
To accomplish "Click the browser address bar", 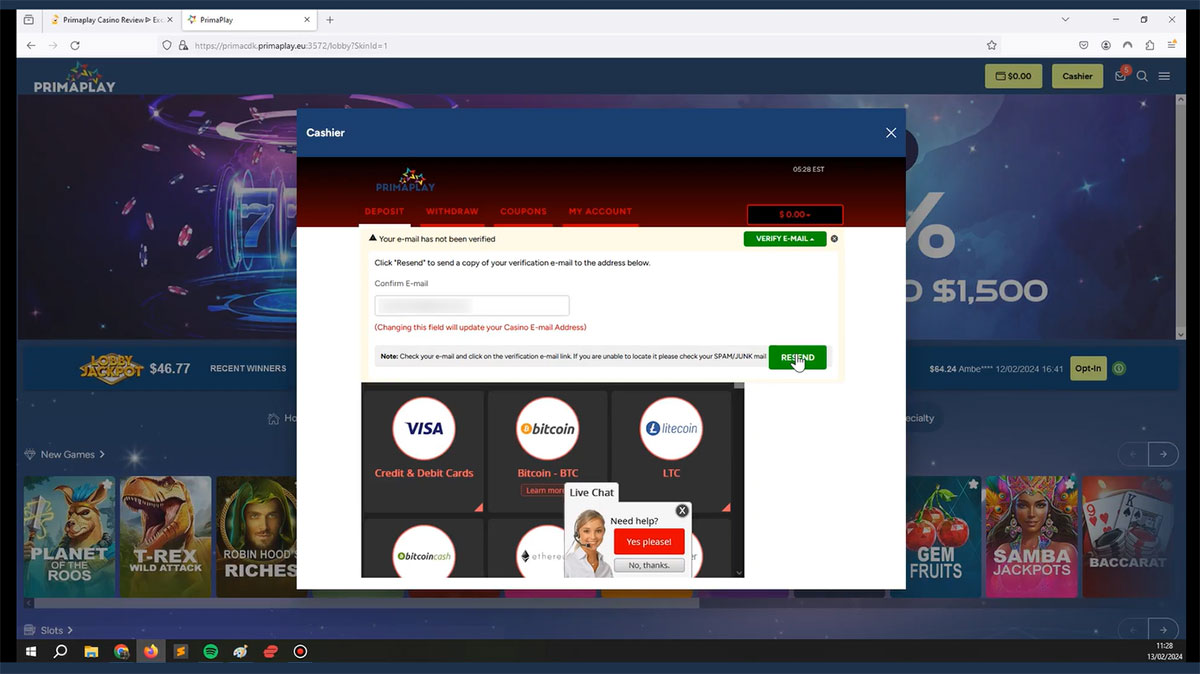I will click(x=580, y=45).
